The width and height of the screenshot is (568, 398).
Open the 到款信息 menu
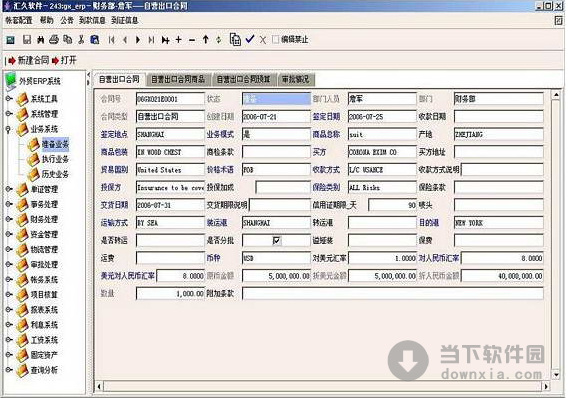point(92,20)
